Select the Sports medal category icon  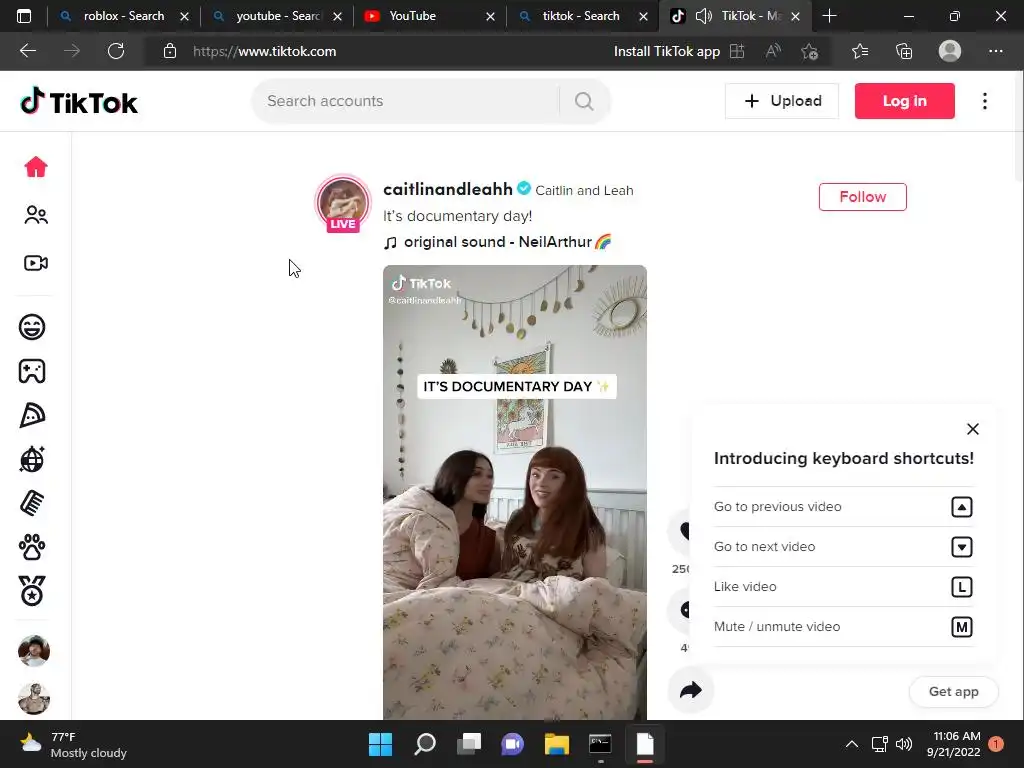pos(32,591)
